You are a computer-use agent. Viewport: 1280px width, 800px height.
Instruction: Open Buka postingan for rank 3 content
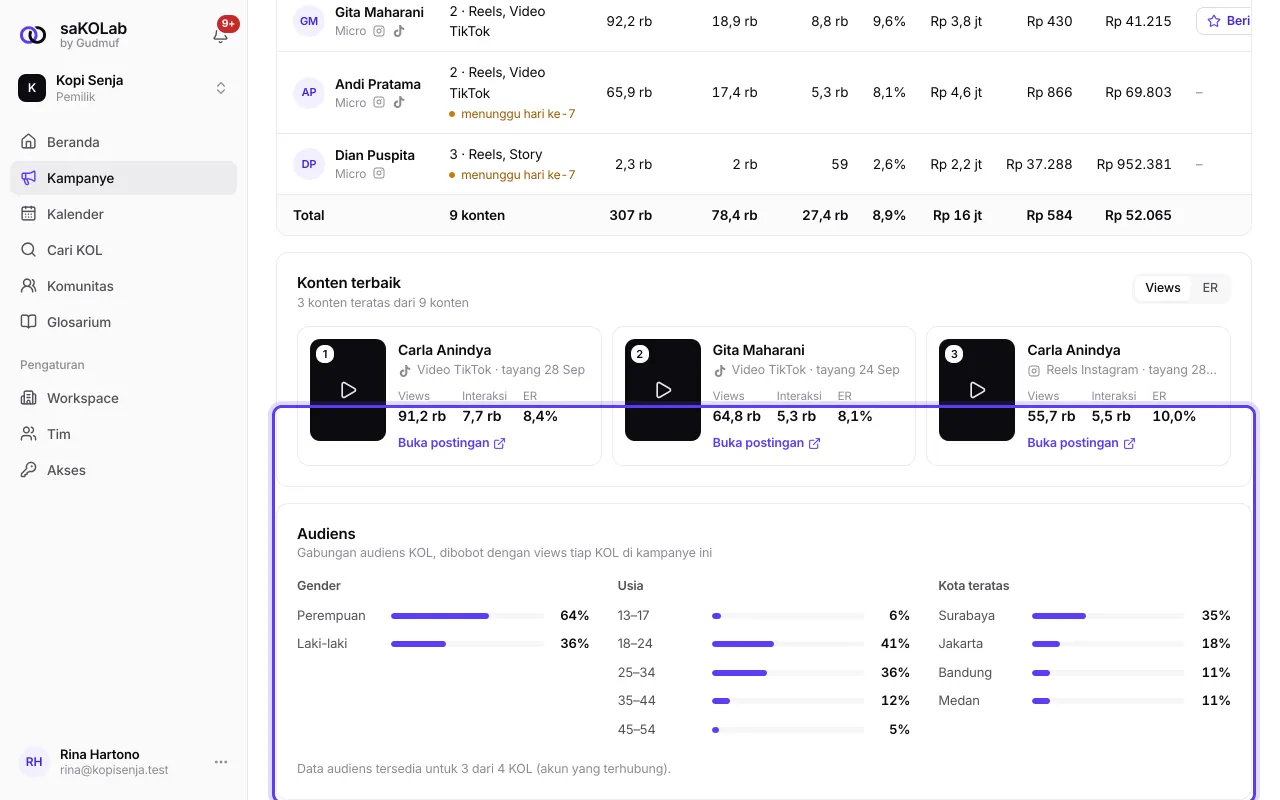[x=1082, y=443]
